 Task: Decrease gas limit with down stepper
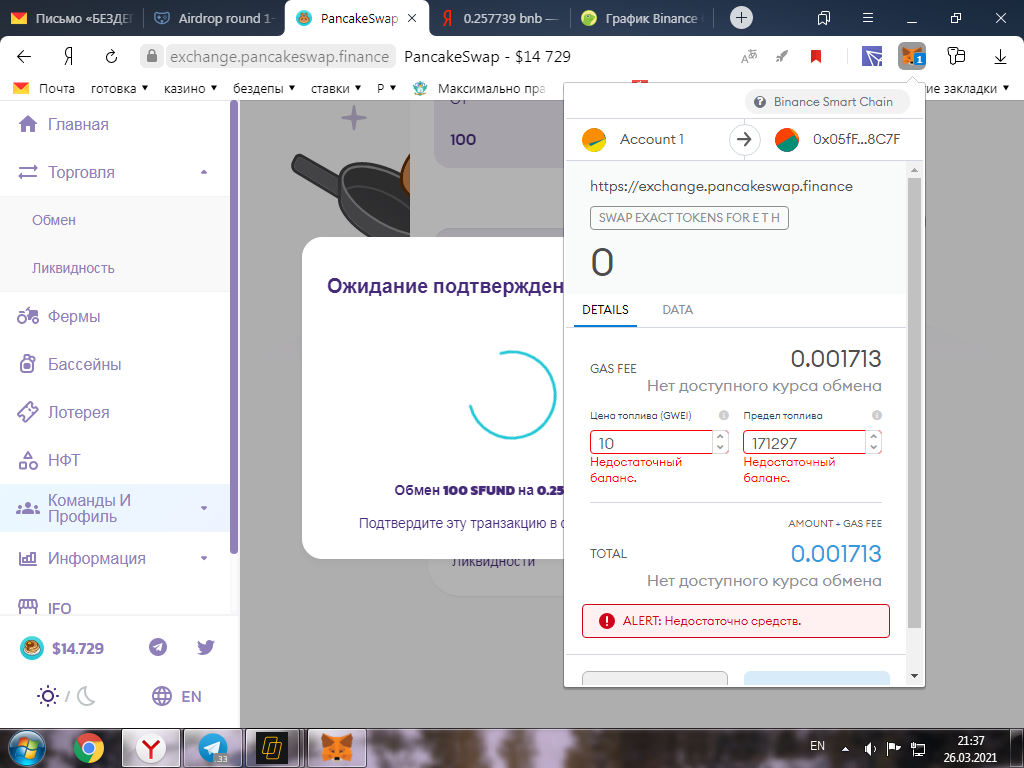[874, 449]
